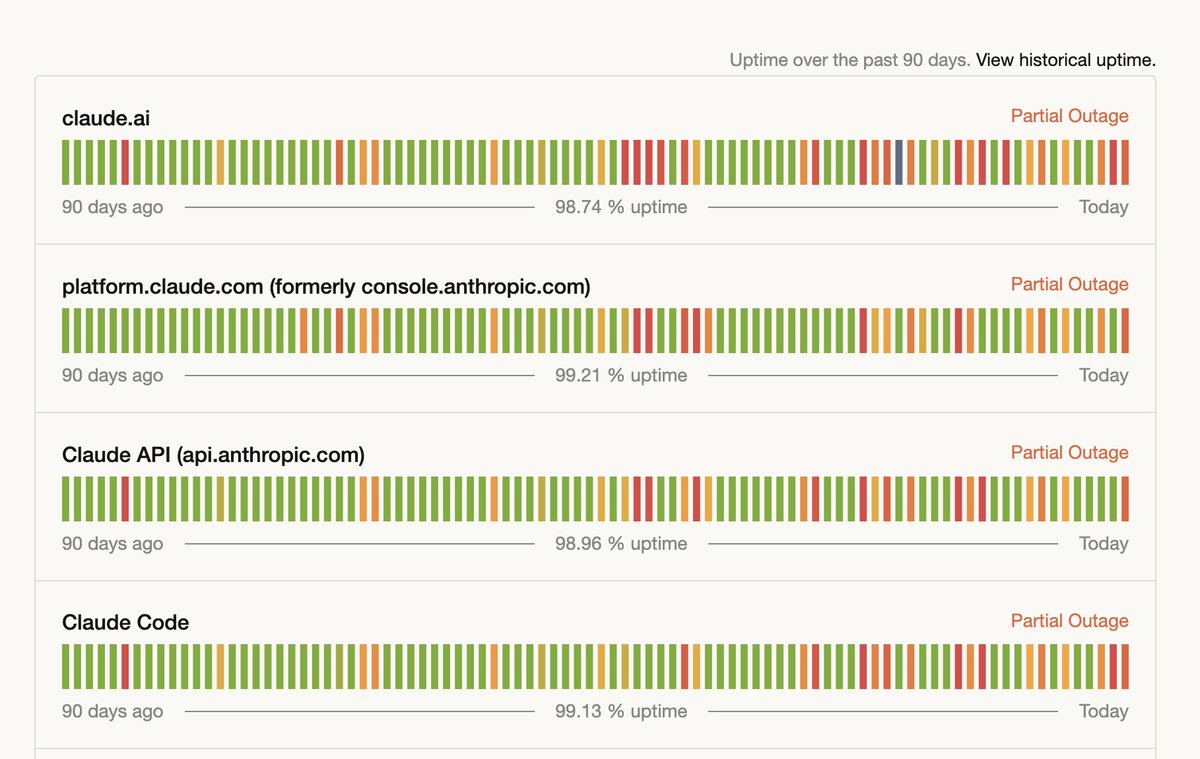Click the oldest leftmost bar in claude.ai row
The width and height of the screenshot is (1200, 759).
click(x=66, y=162)
